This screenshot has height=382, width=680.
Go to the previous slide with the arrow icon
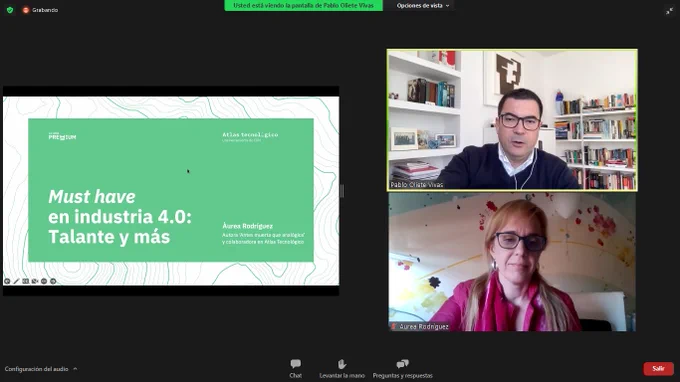[7, 281]
